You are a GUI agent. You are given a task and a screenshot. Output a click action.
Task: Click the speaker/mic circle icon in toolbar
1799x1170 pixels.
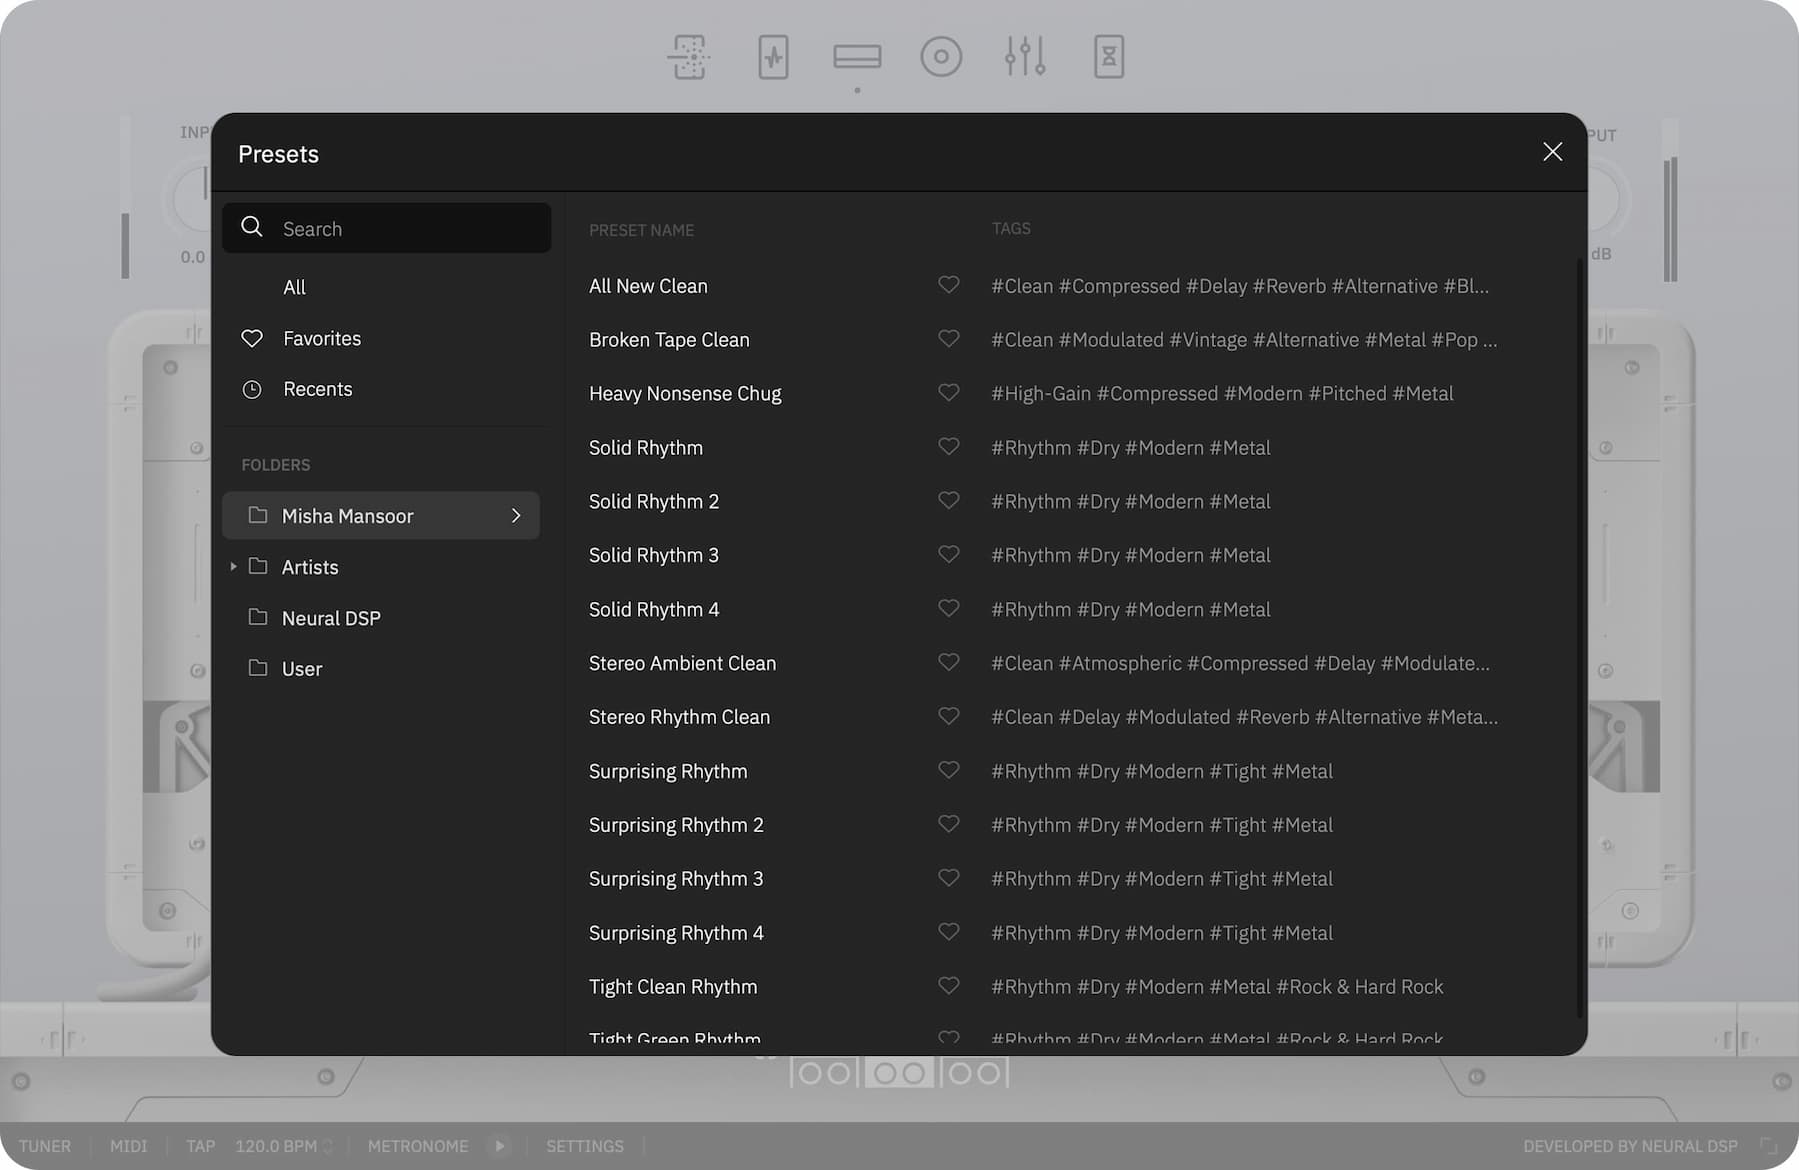coord(941,57)
